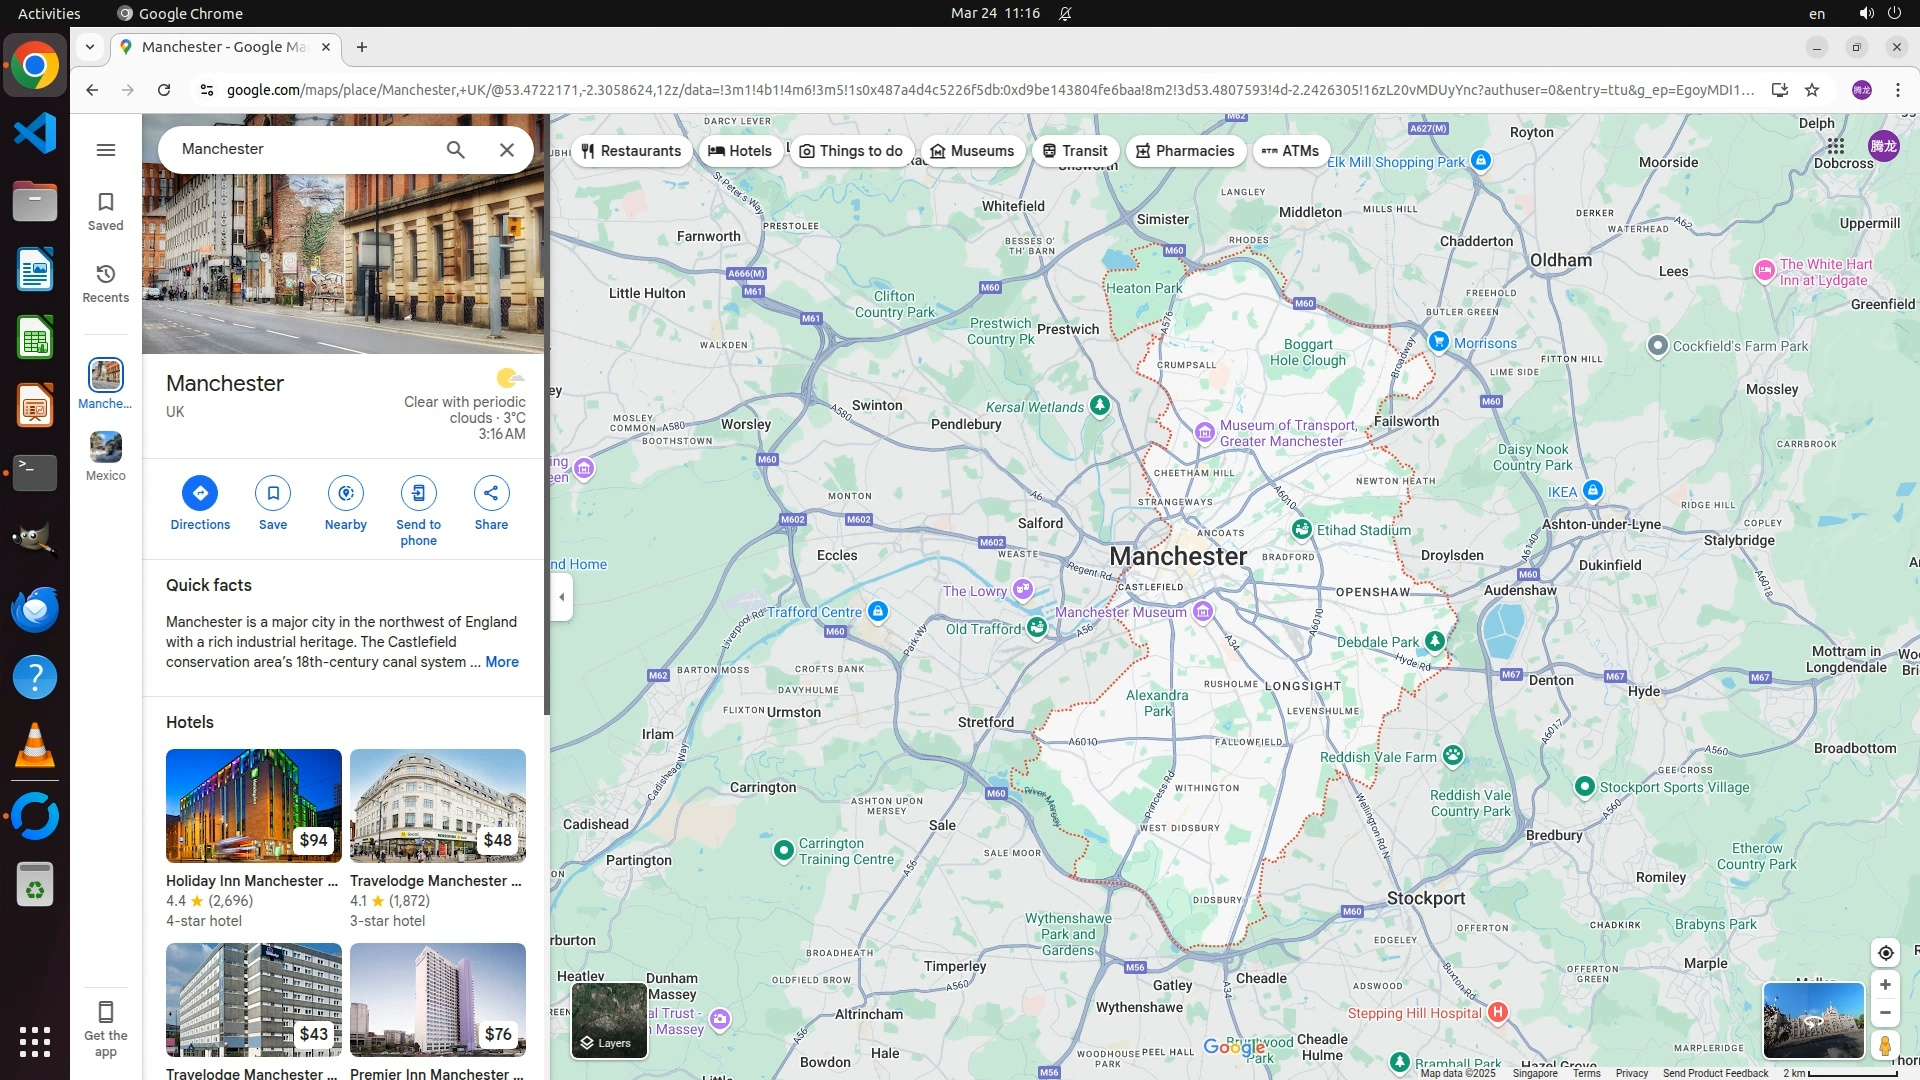Expand Quick facts with More link
This screenshot has width=1920, height=1080.
(501, 662)
